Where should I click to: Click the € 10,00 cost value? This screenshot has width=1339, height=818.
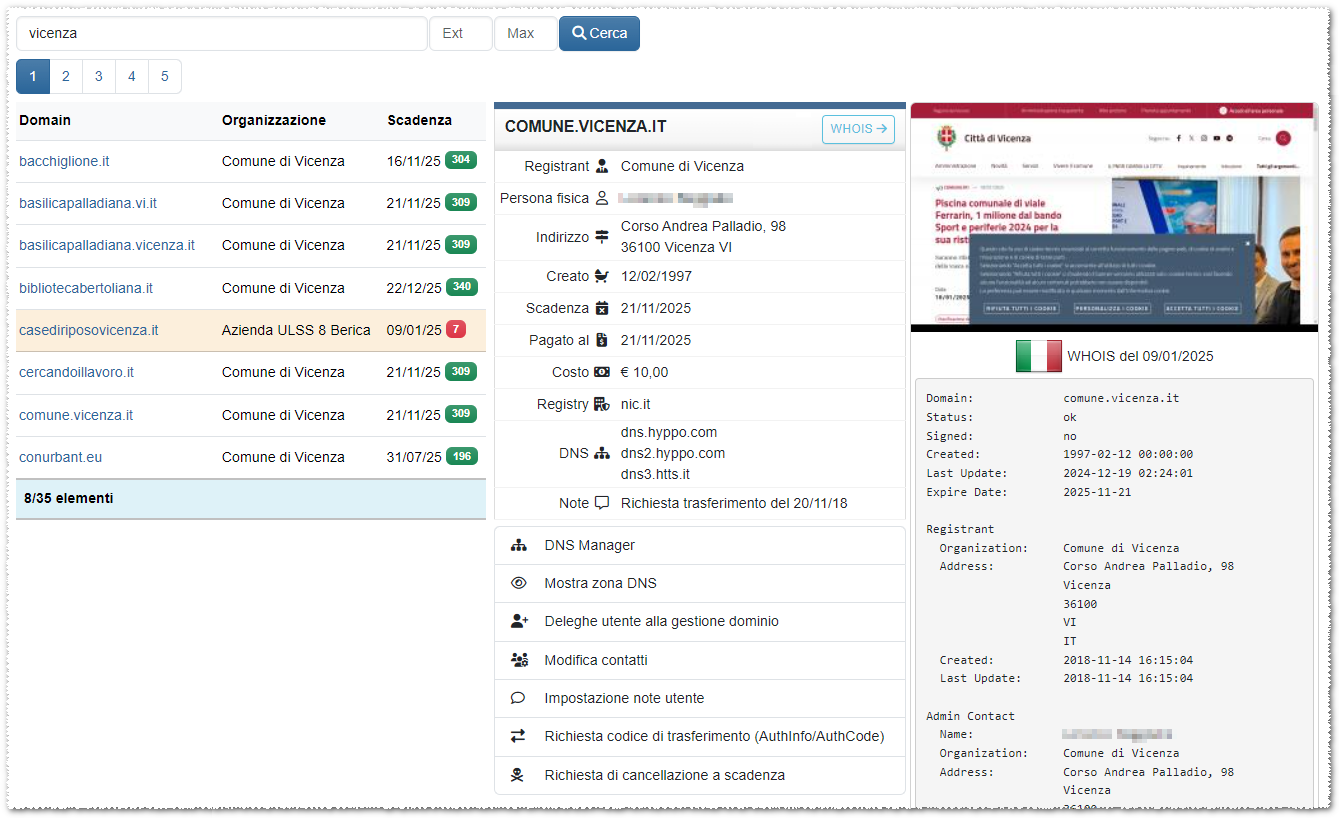(x=645, y=372)
